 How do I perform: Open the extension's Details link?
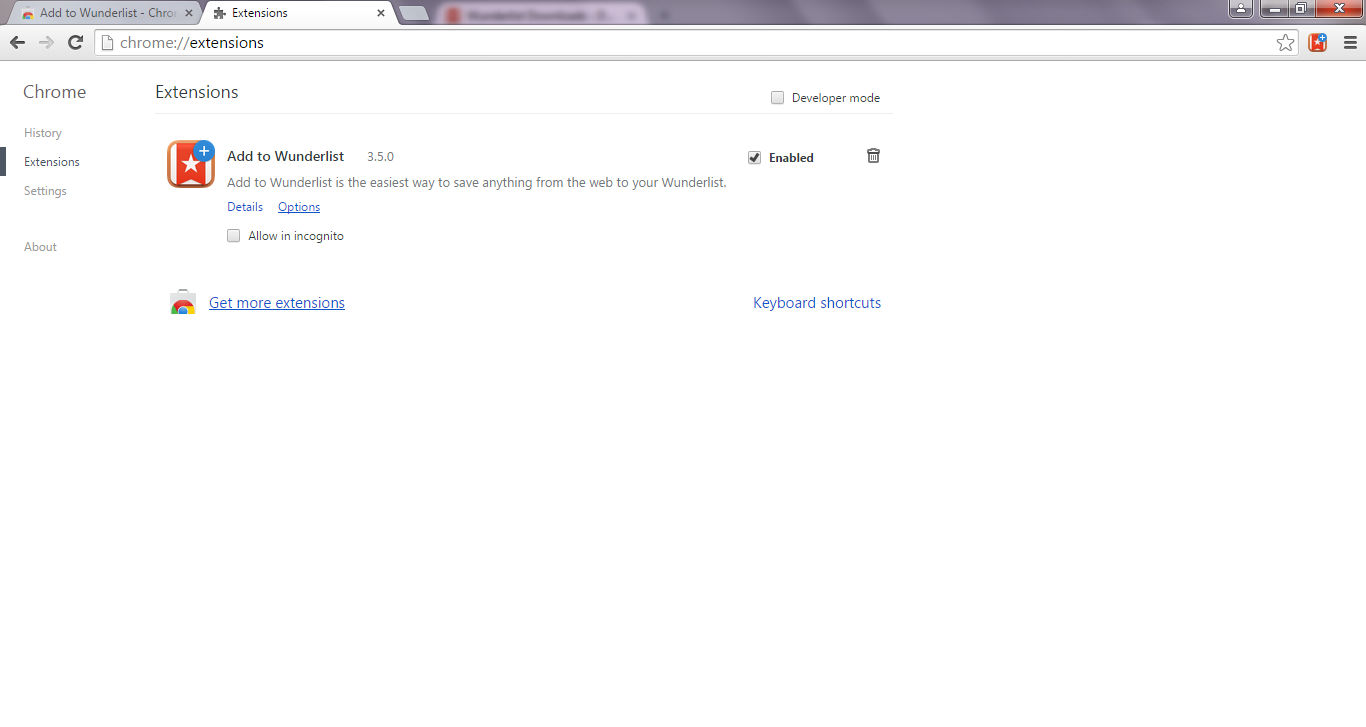pyautogui.click(x=245, y=207)
